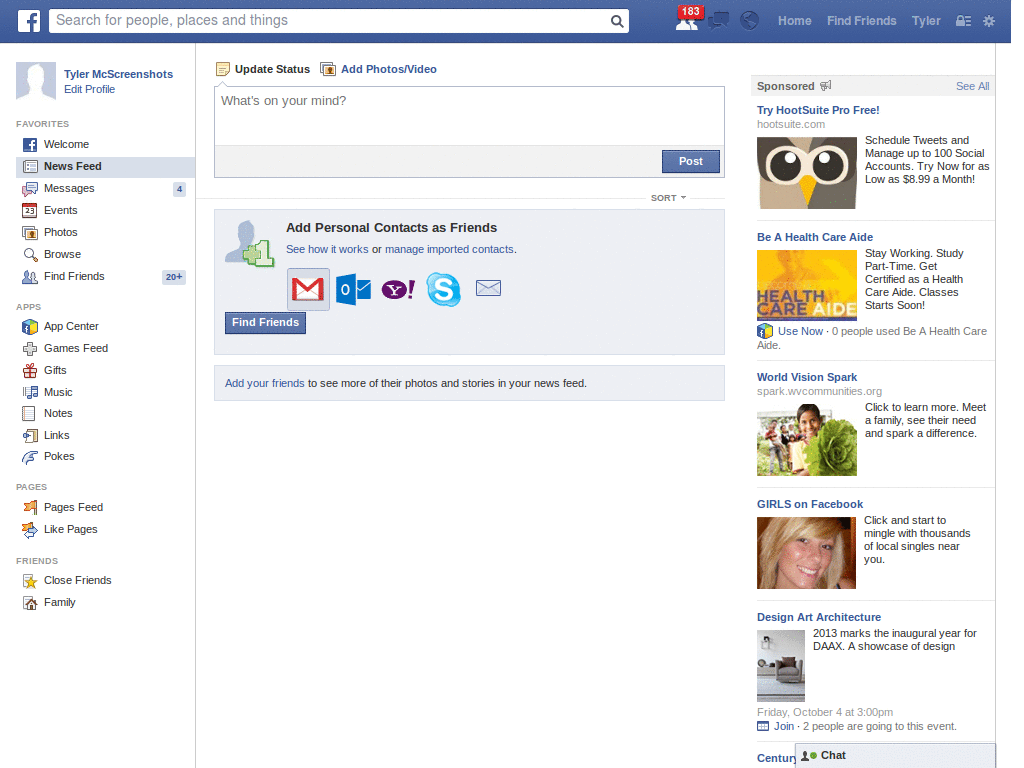The image size is (1024, 768).
Task: Click the Links sidebar icon
Action: pyautogui.click(x=30, y=436)
